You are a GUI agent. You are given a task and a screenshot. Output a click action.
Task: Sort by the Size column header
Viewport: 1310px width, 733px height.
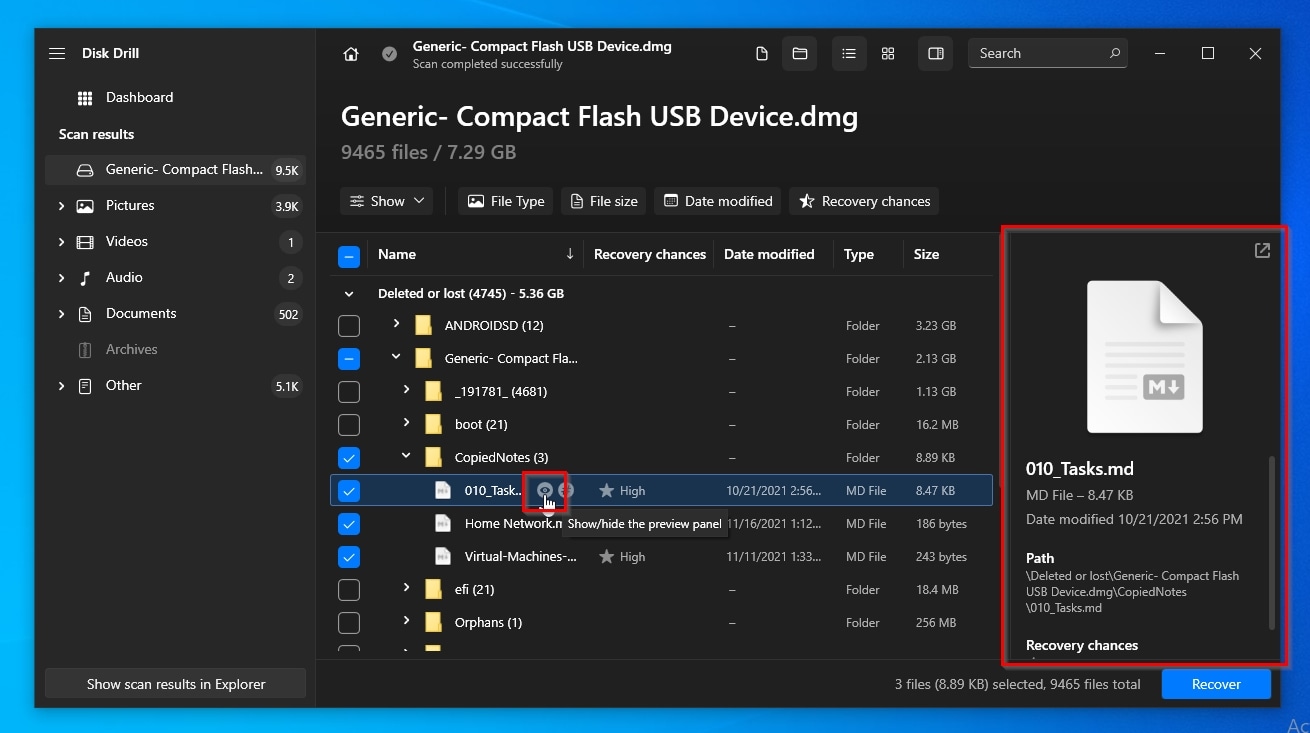point(926,254)
